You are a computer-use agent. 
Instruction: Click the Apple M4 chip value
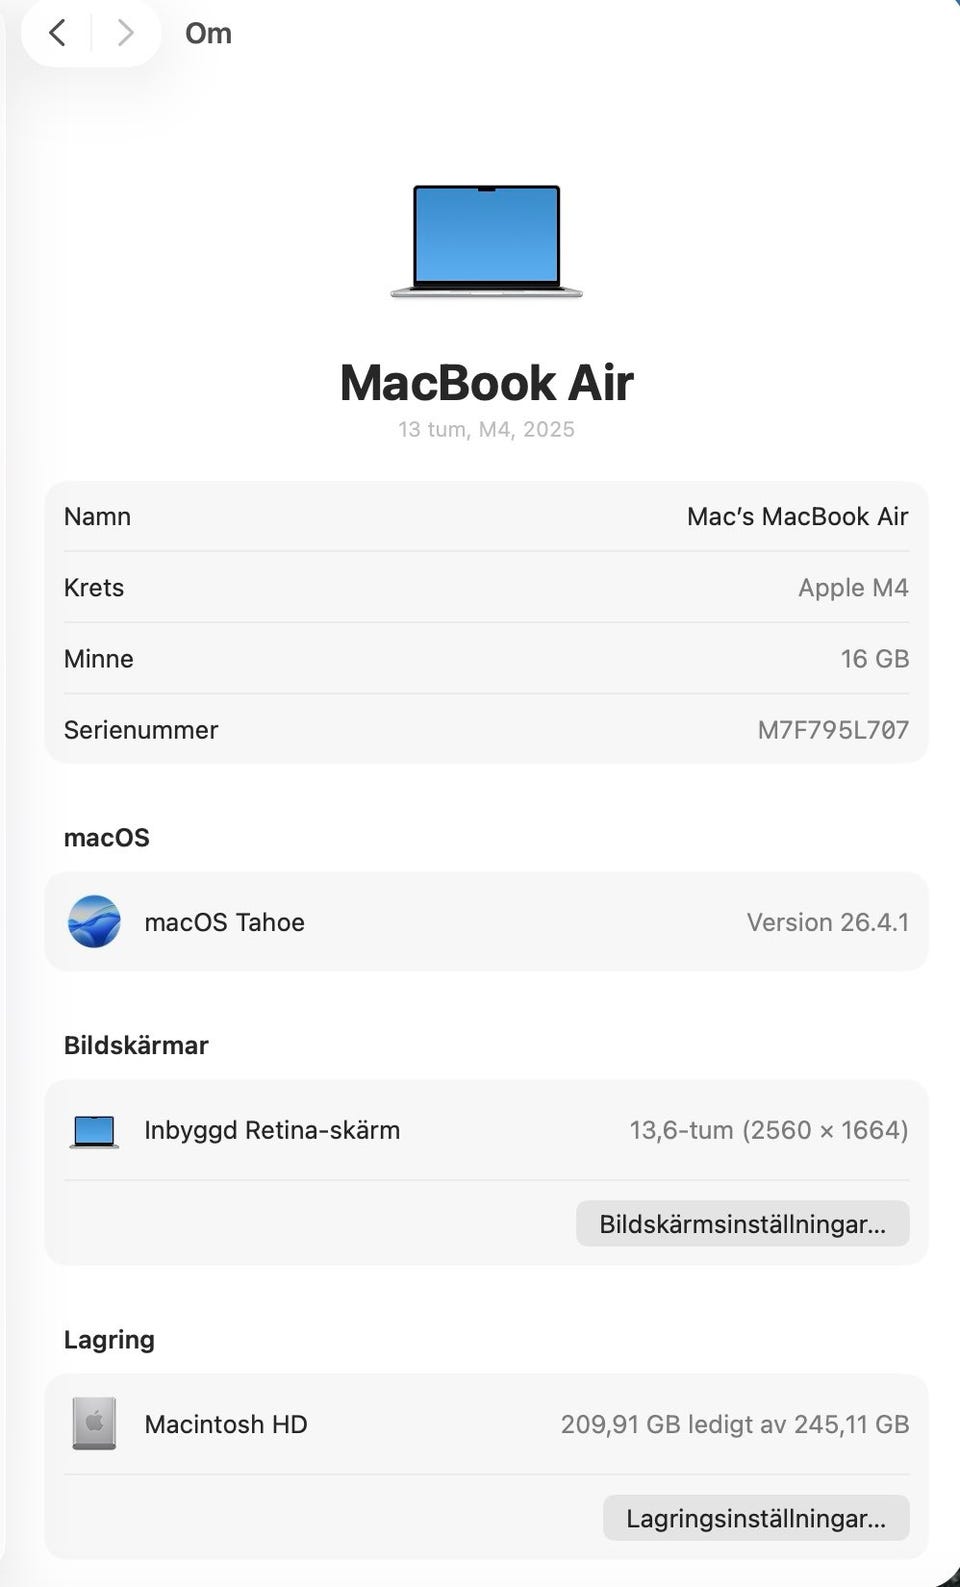(x=853, y=587)
